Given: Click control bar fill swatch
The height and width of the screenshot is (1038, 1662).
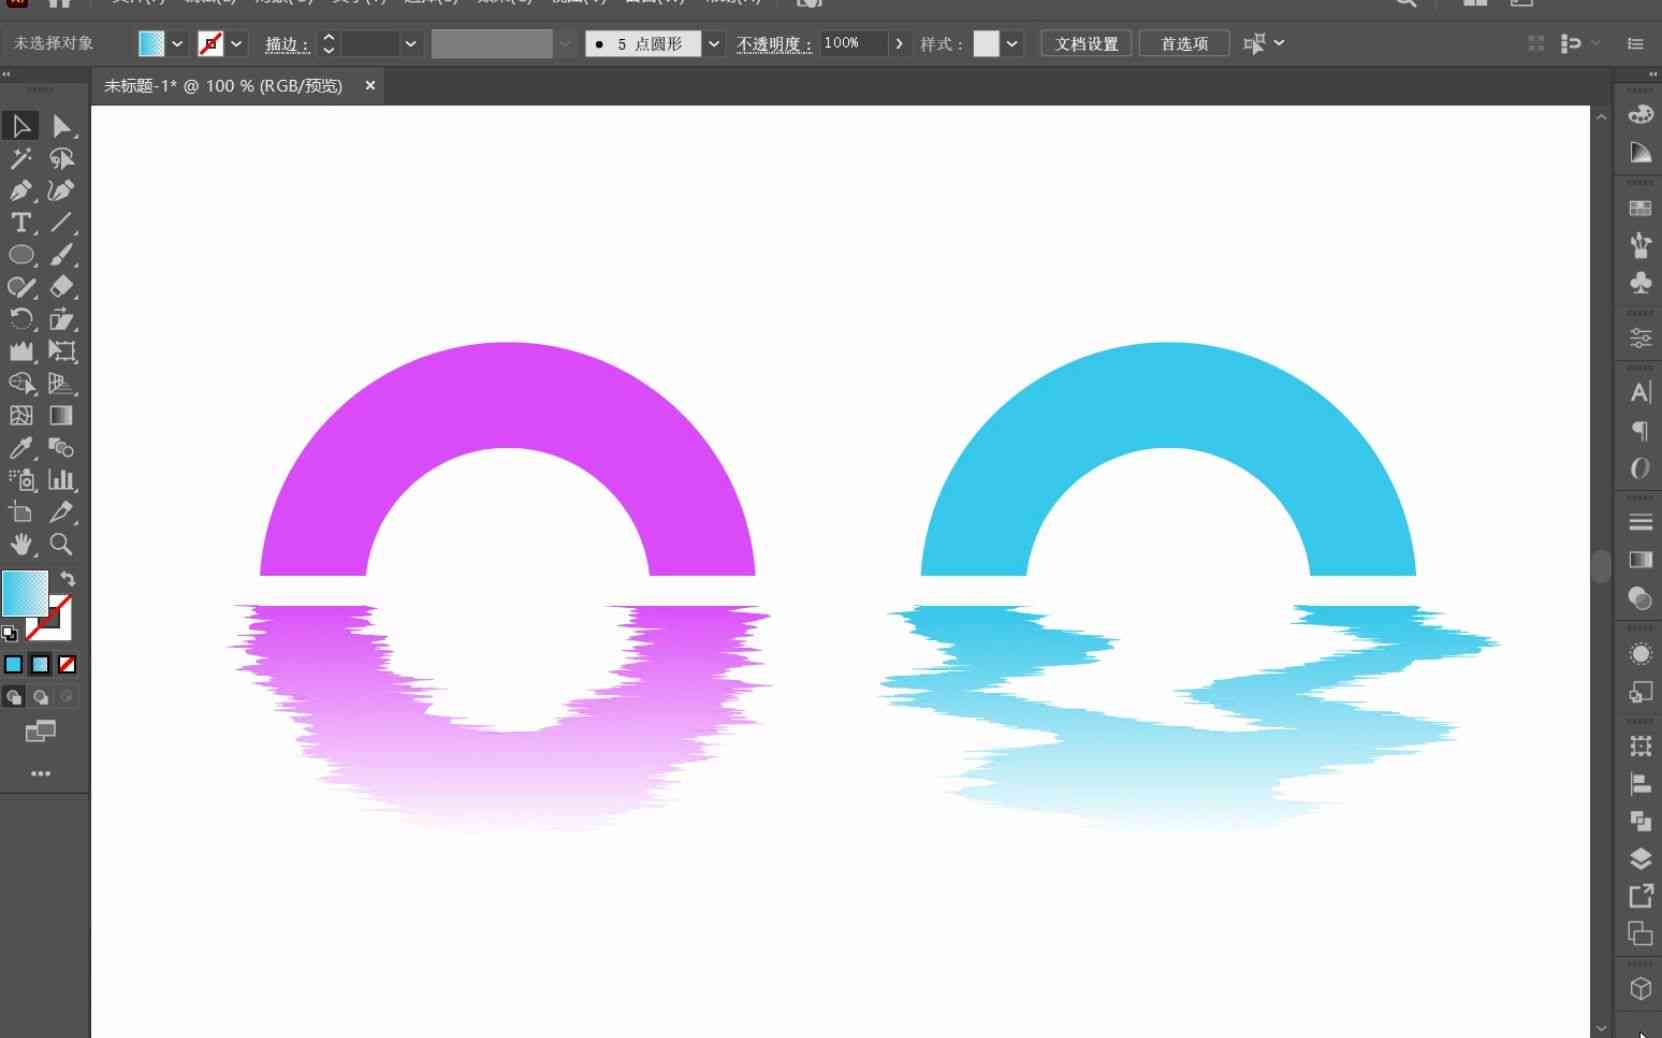Looking at the screenshot, I should click(x=151, y=44).
